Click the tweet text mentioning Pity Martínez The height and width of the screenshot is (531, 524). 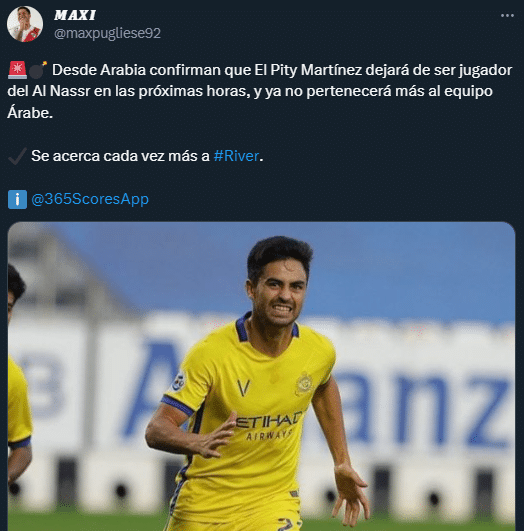tap(260, 91)
